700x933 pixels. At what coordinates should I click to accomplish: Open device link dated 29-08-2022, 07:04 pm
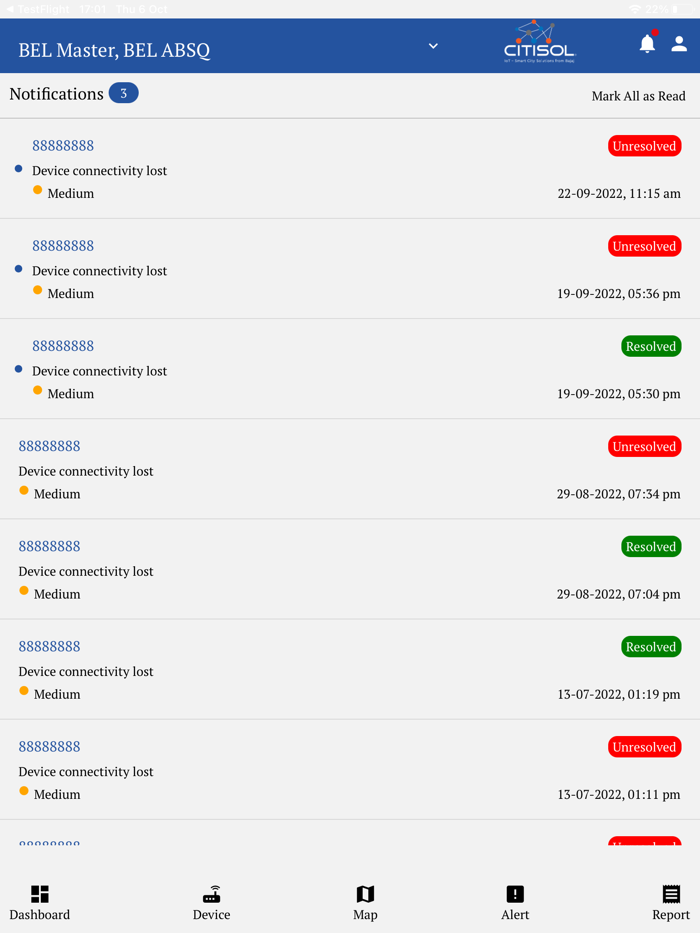point(49,546)
